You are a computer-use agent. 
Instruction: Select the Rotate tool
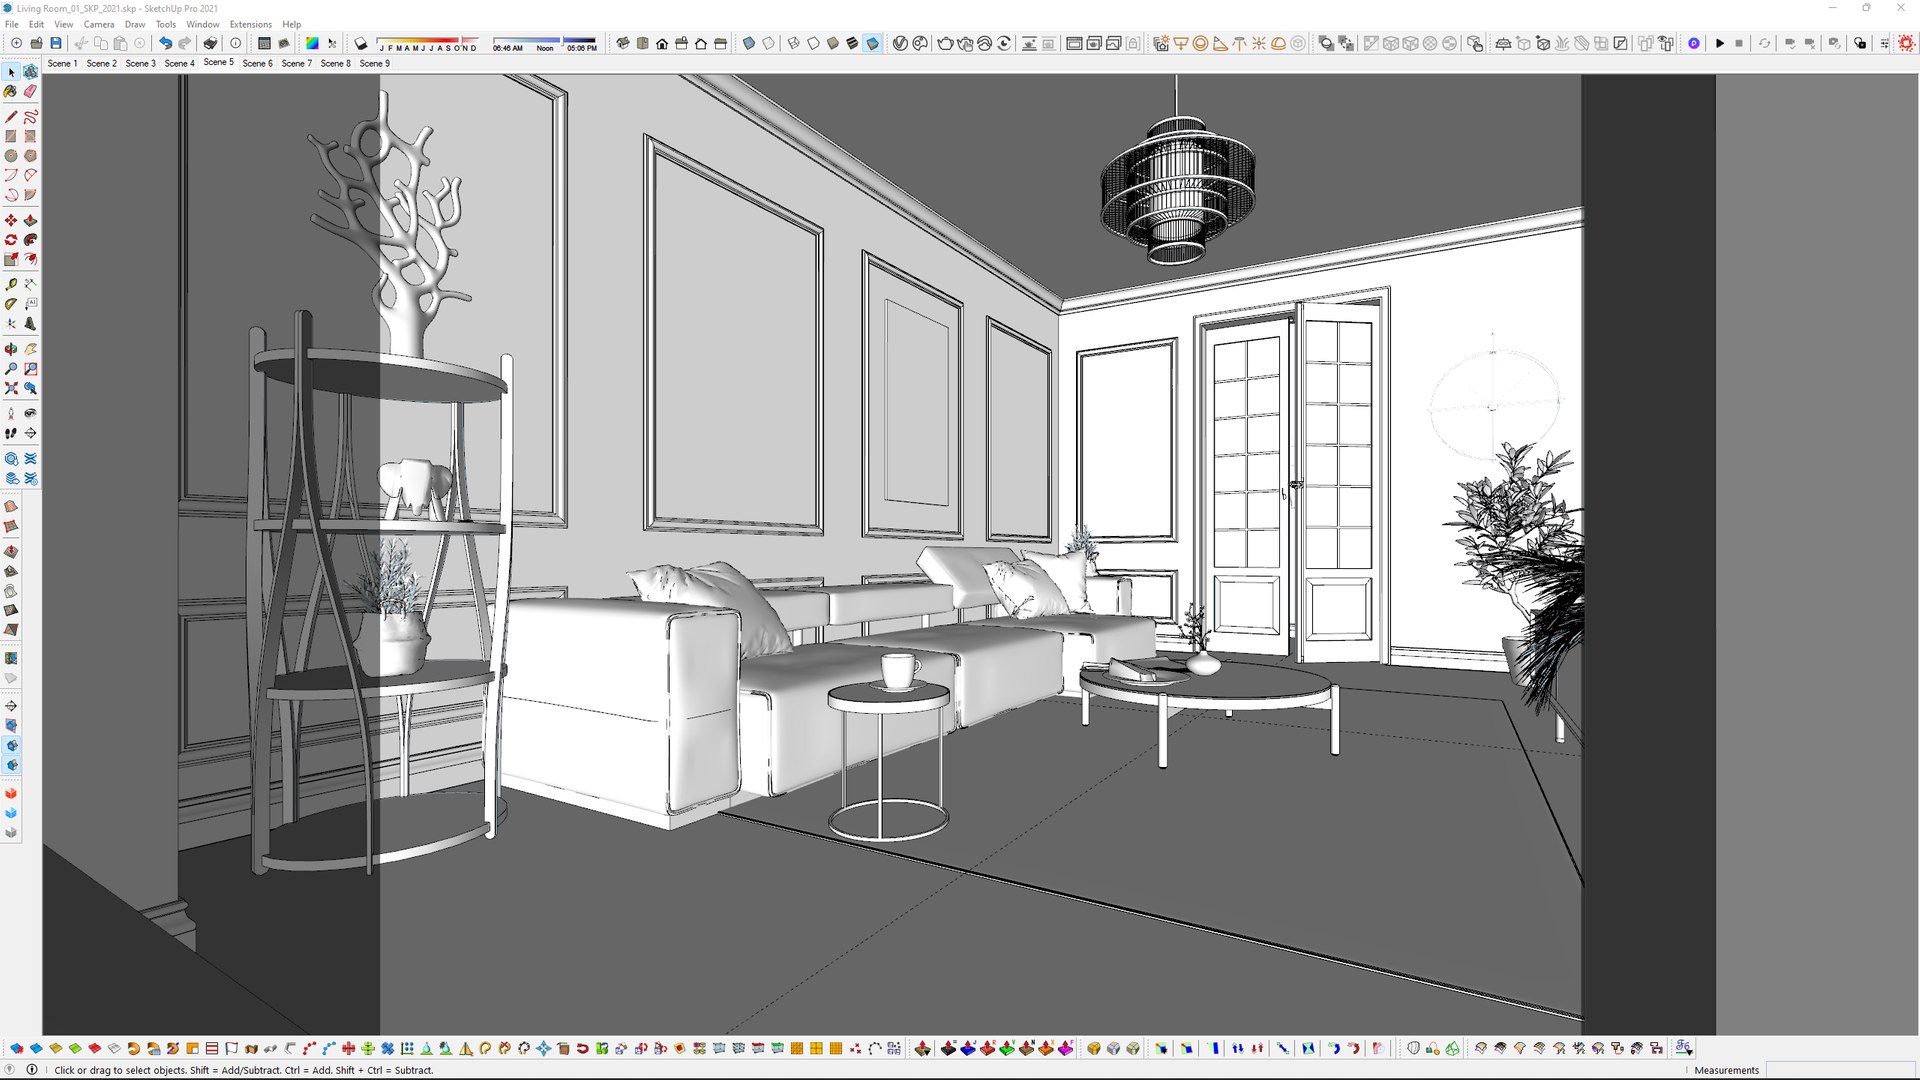coord(11,240)
